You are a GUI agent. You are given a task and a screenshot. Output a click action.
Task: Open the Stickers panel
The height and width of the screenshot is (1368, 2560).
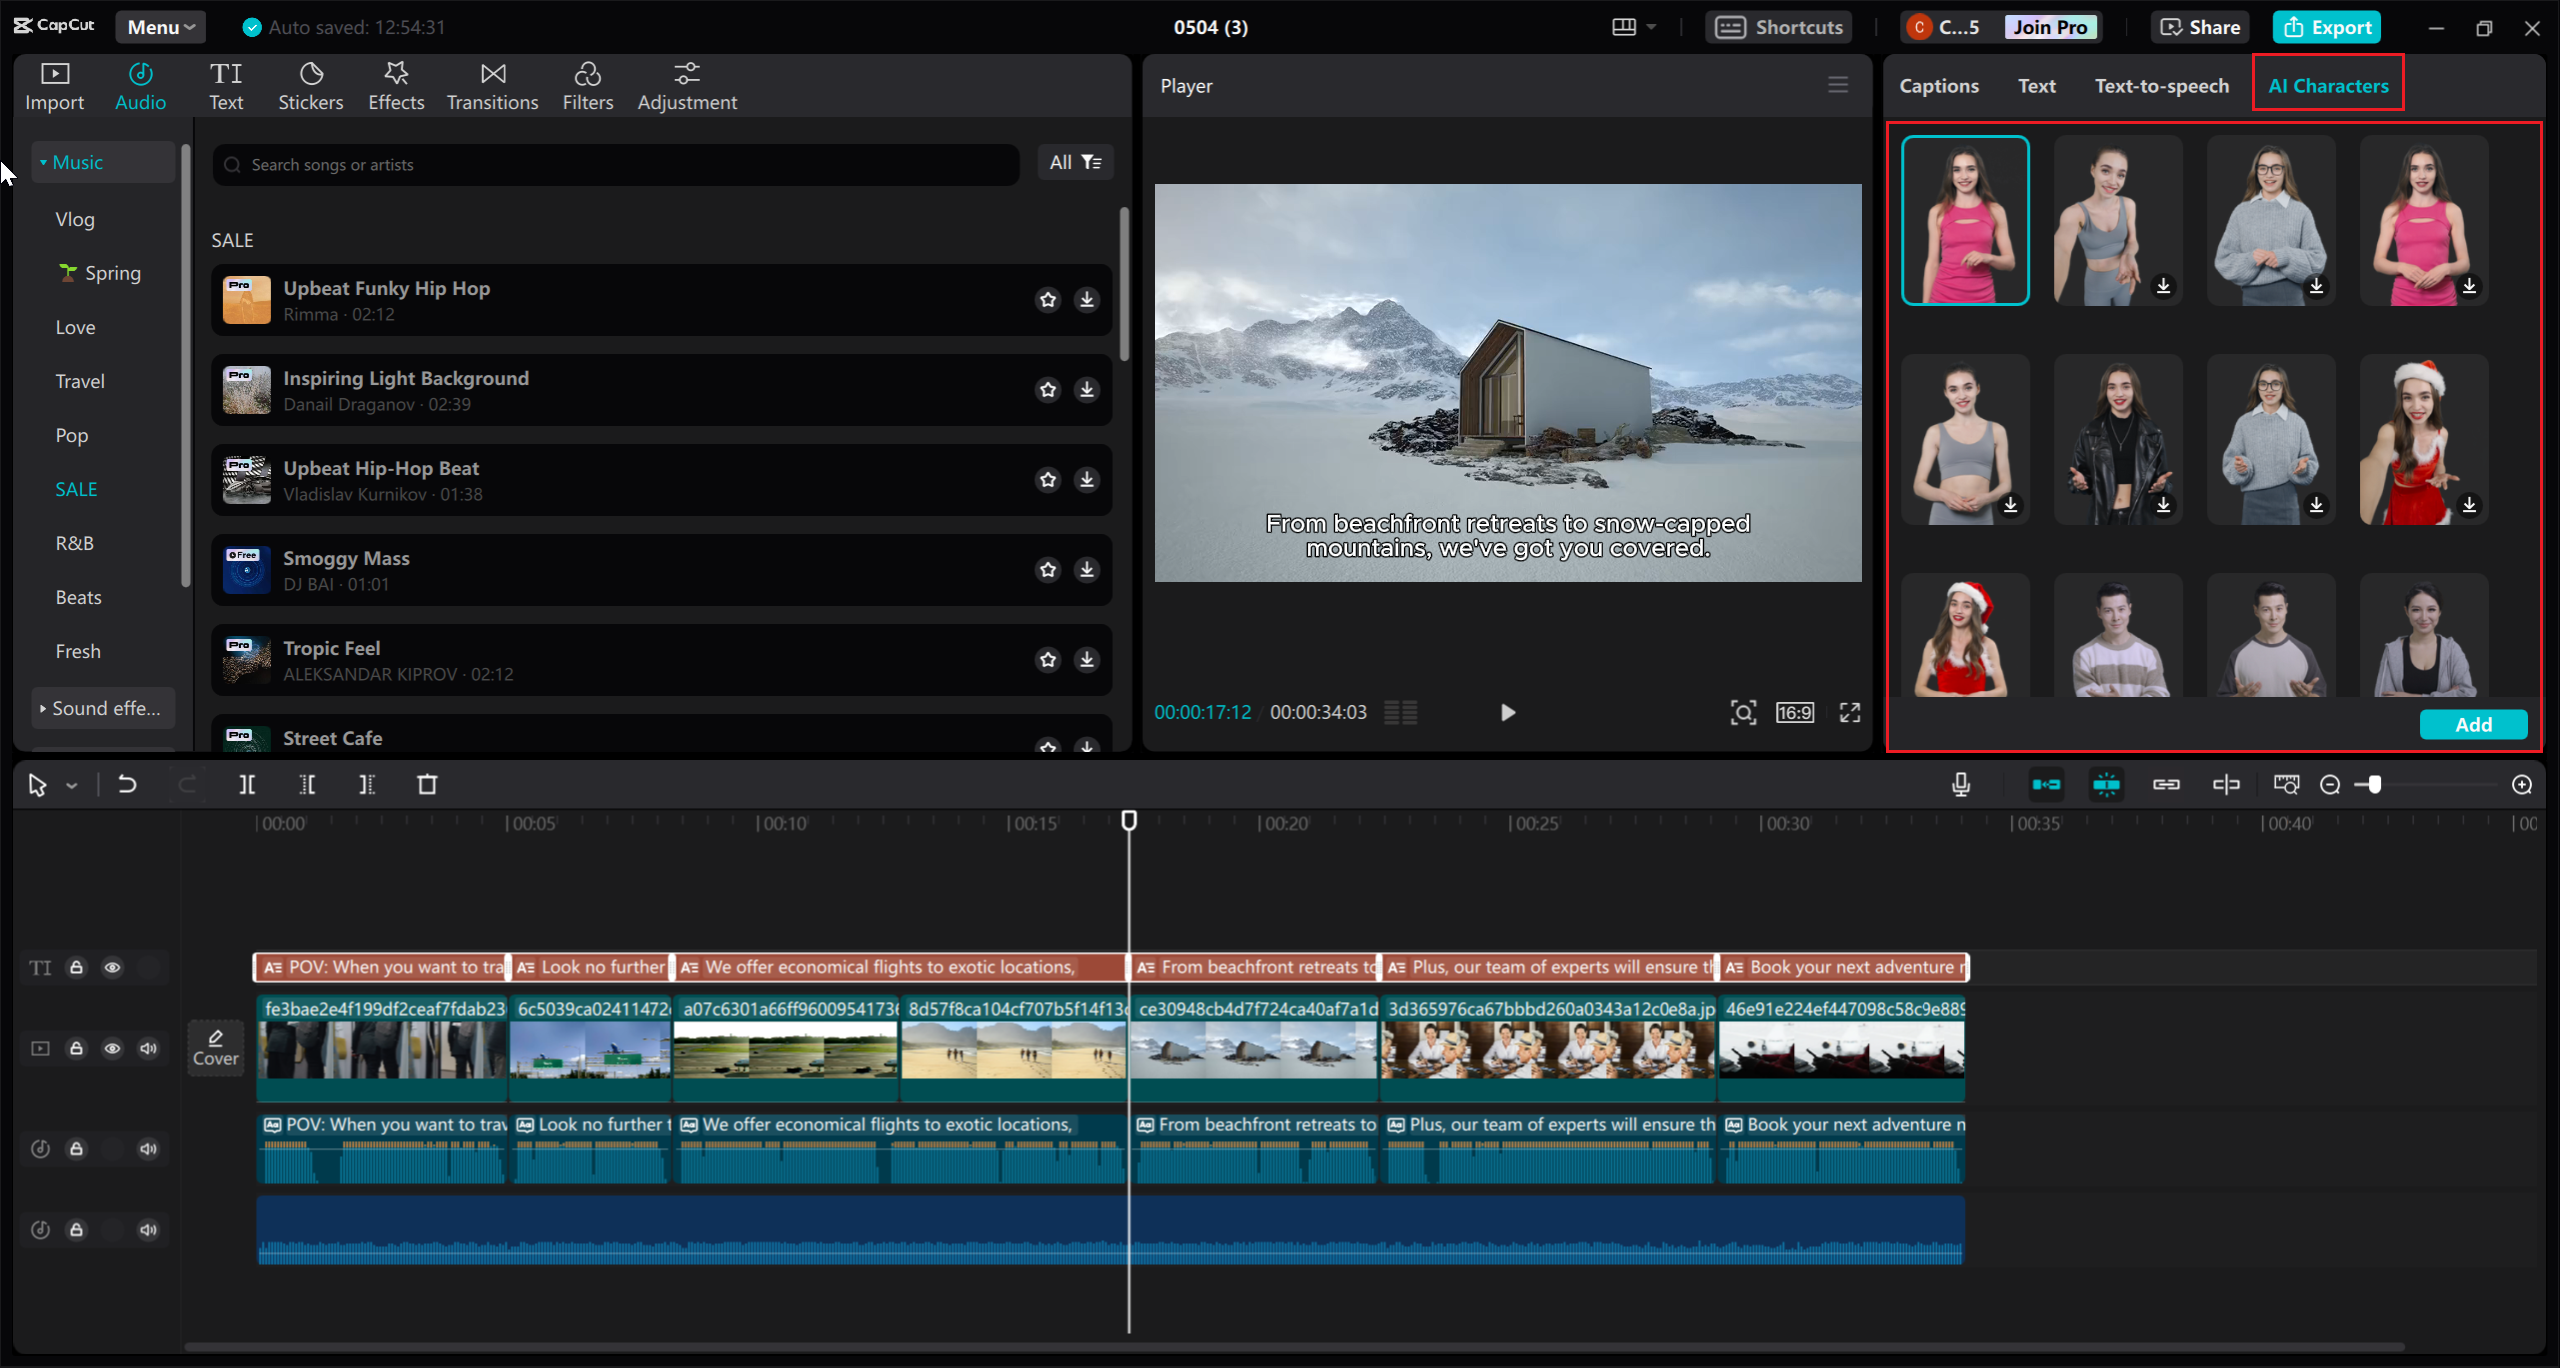point(310,86)
